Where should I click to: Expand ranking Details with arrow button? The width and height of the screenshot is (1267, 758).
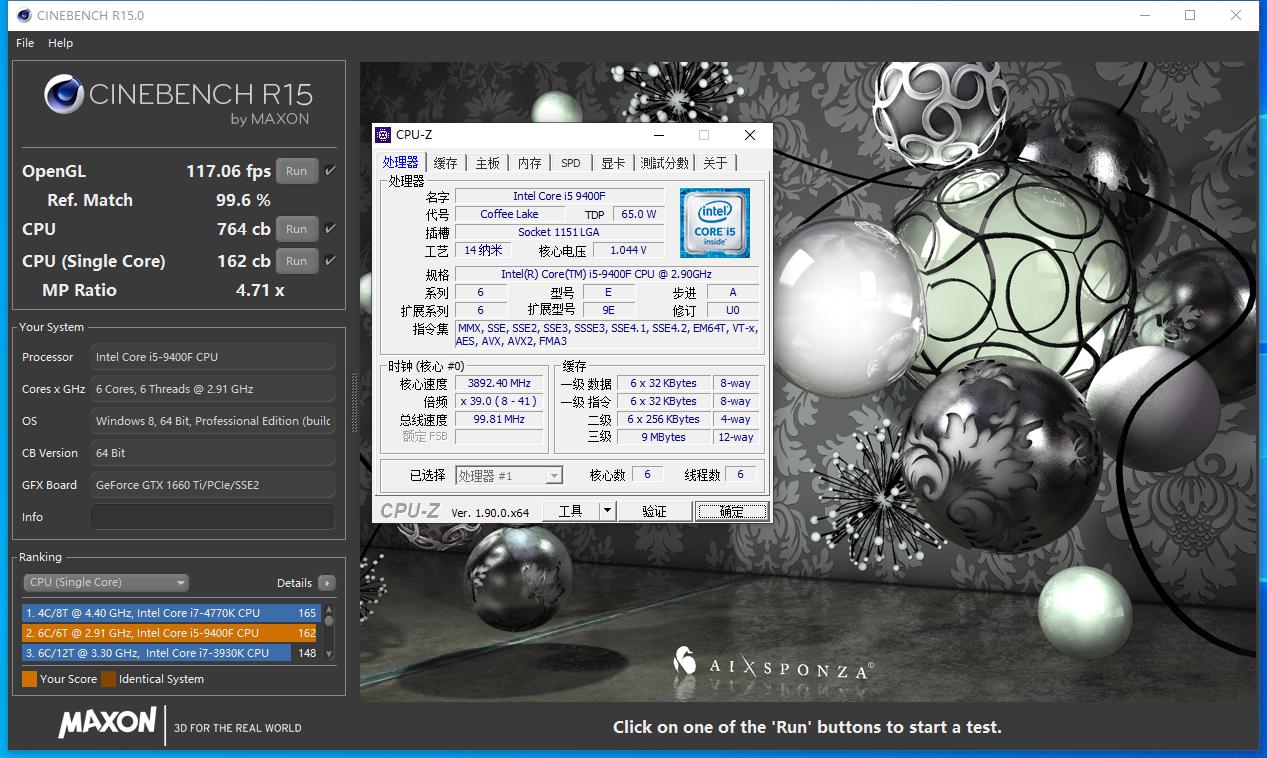click(327, 583)
